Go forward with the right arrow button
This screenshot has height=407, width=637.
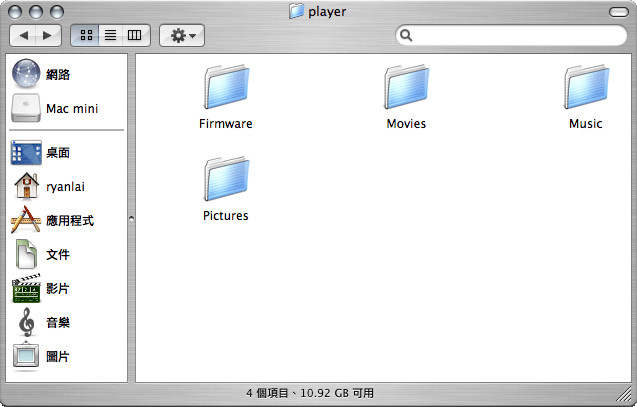(48, 36)
